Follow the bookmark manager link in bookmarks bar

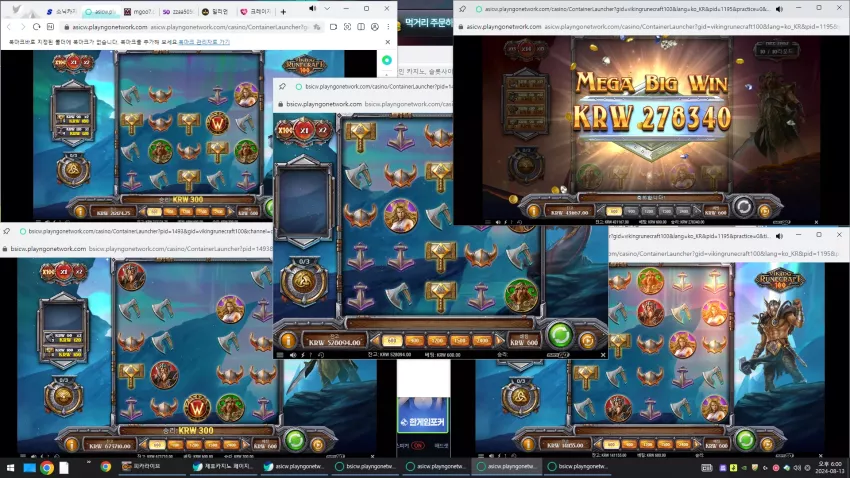[x=204, y=42]
